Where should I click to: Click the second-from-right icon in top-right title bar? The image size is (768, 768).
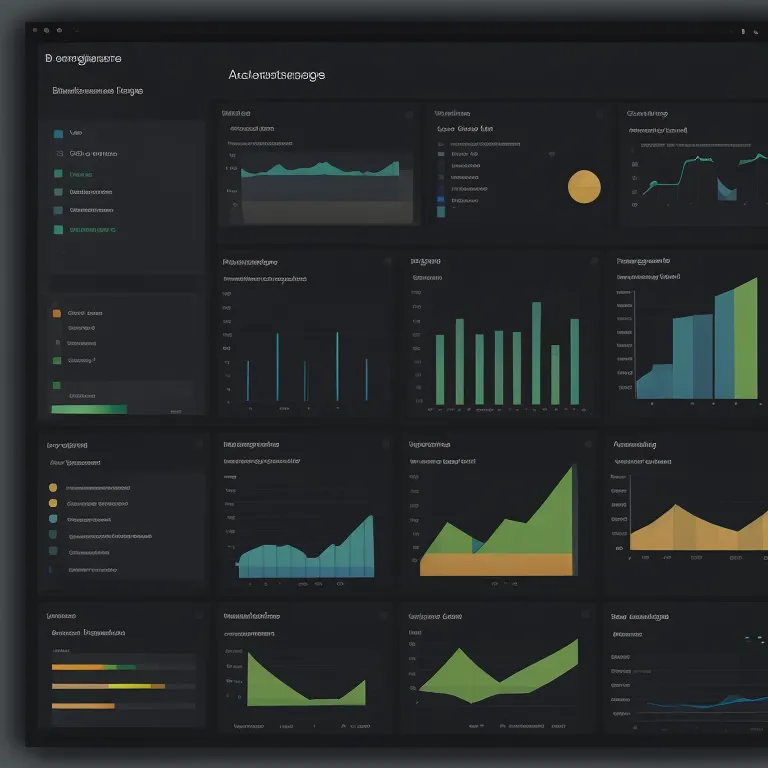[741, 32]
